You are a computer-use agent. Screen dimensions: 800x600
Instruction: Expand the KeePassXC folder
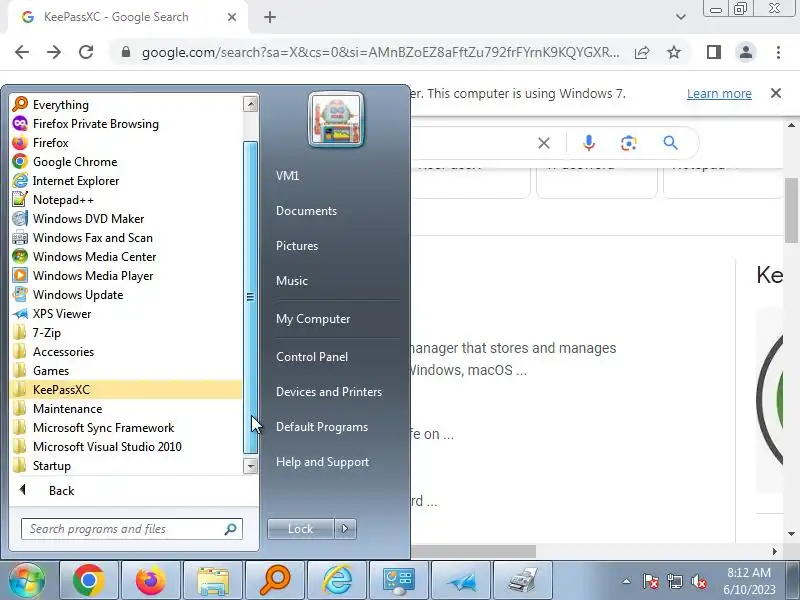click(126, 390)
